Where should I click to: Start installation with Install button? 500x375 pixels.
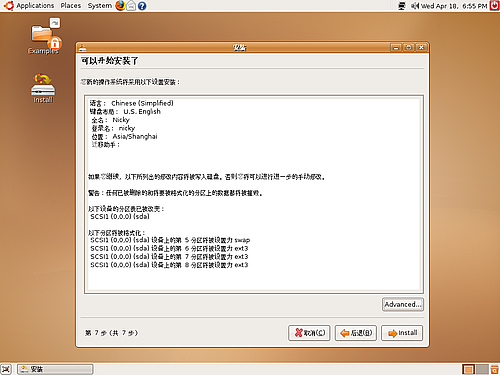[x=402, y=333]
